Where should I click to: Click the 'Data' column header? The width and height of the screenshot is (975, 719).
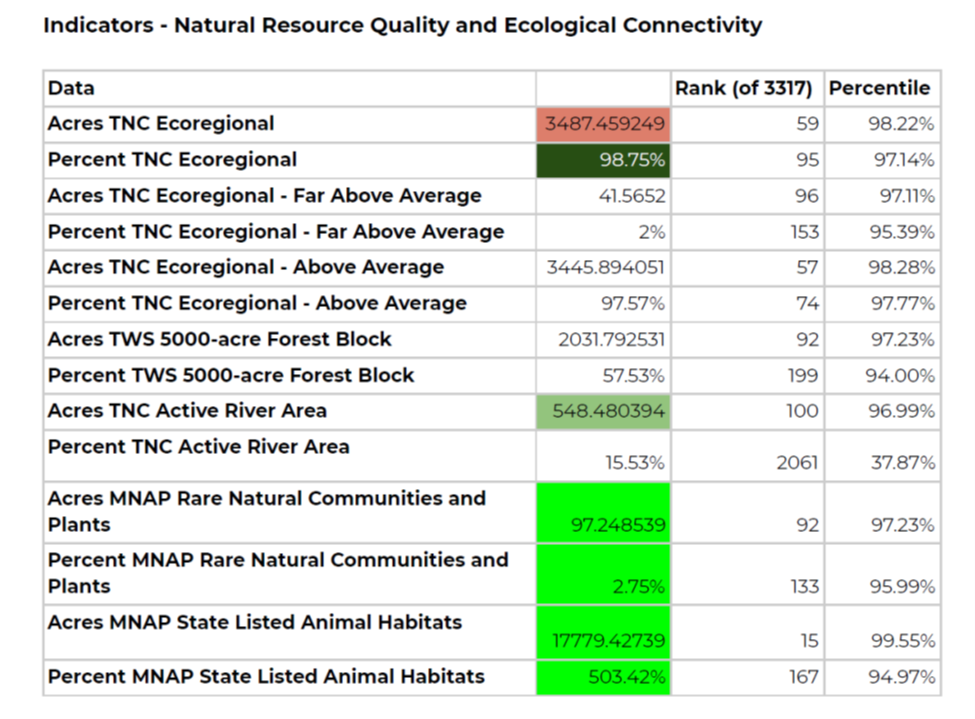tap(72, 88)
